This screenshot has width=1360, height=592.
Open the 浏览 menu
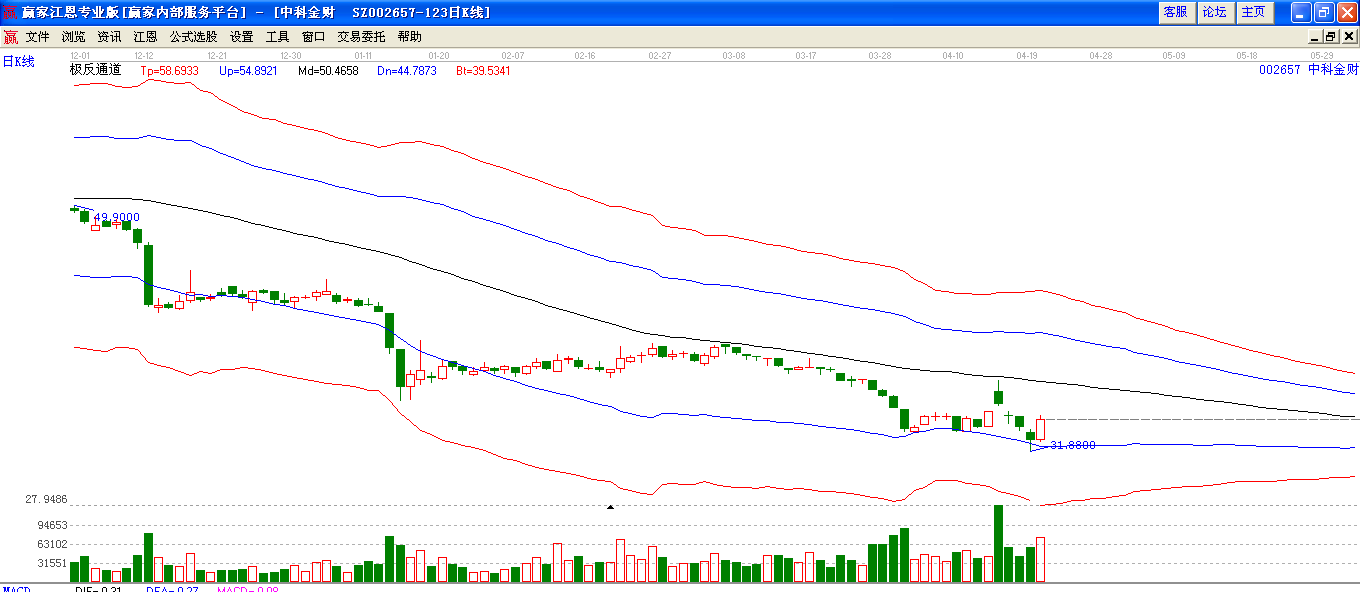pos(74,37)
